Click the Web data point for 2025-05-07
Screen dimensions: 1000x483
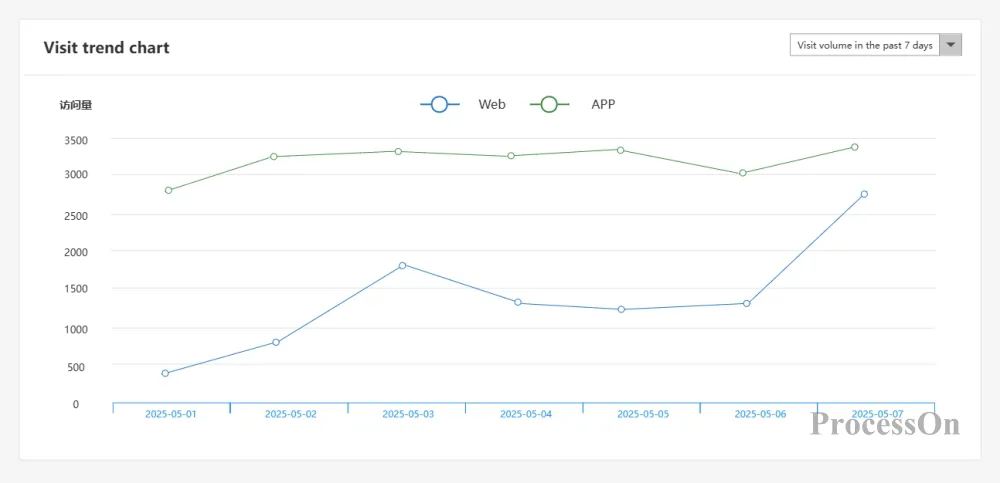pyautogui.click(x=864, y=194)
